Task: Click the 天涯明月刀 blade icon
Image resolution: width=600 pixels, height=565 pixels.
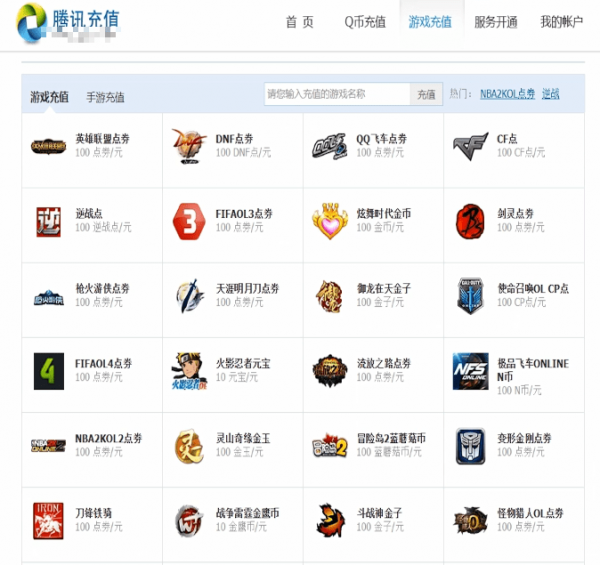Action: [x=189, y=296]
